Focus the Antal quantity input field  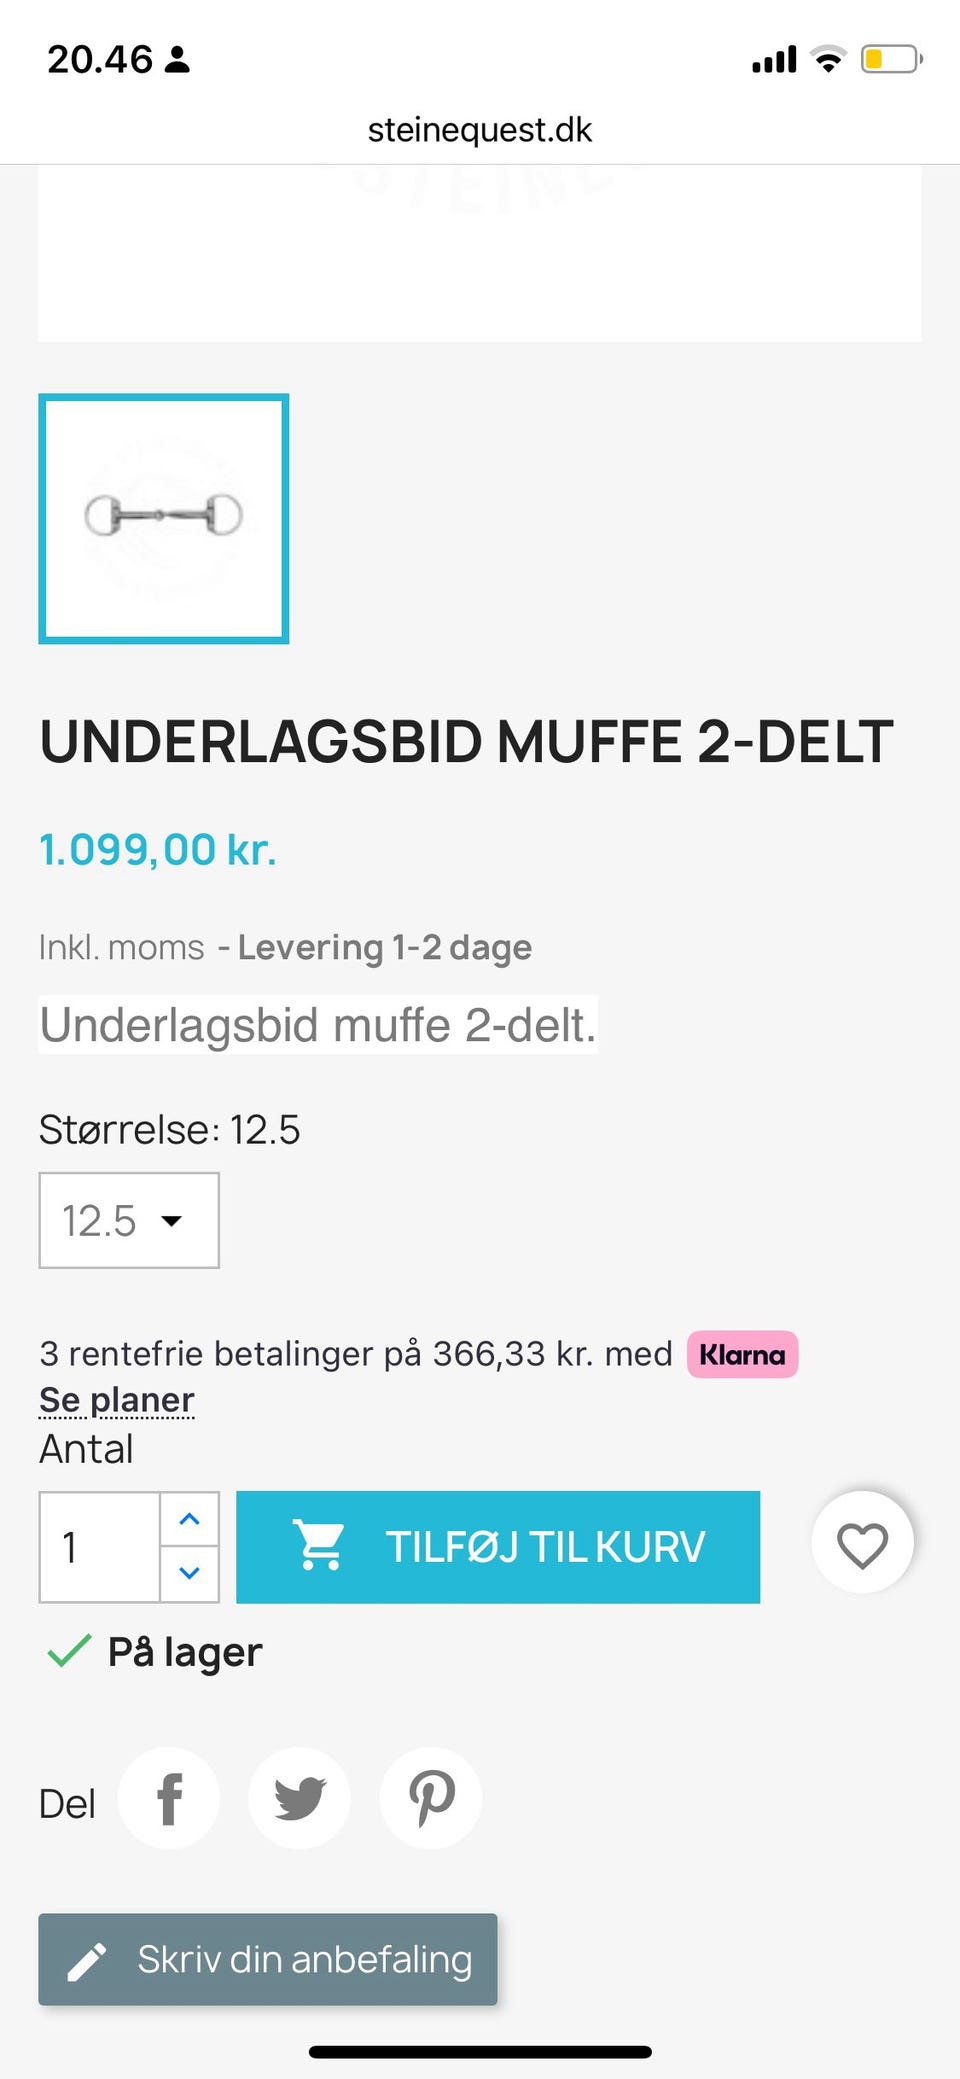(x=100, y=1547)
